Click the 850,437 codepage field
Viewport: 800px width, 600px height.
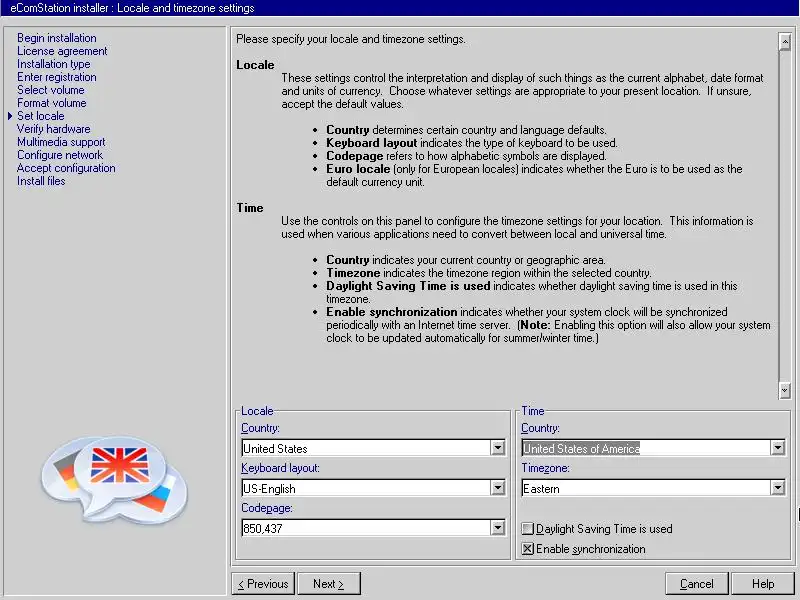click(366, 528)
